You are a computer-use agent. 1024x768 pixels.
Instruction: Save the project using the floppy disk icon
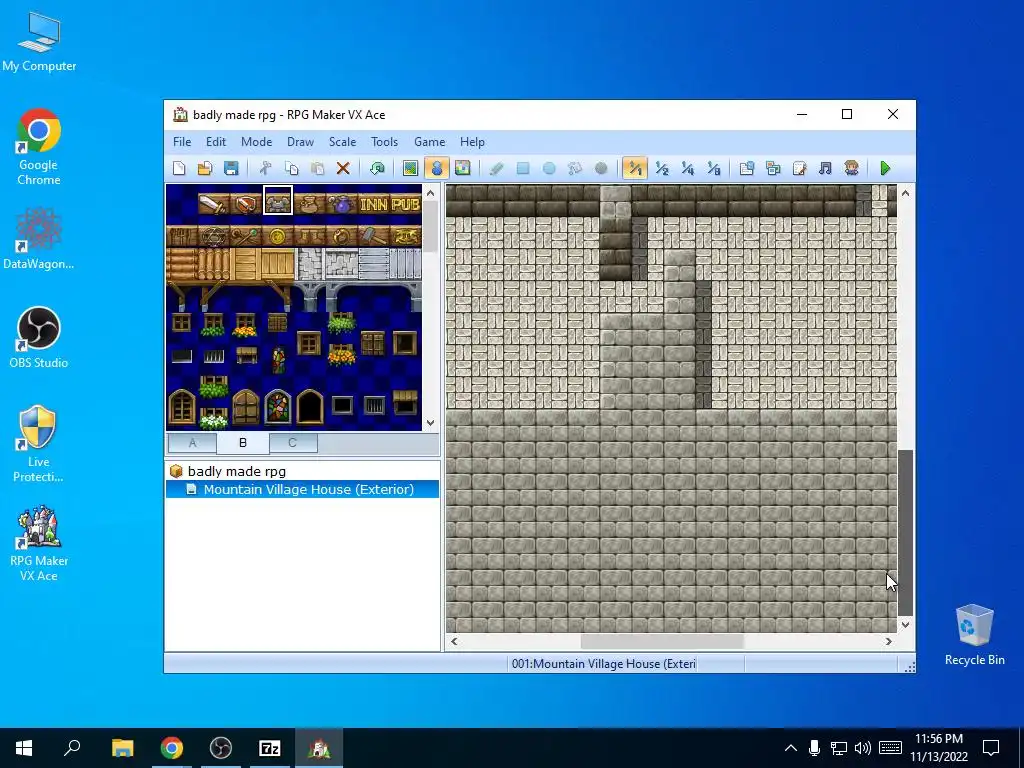[231, 168]
